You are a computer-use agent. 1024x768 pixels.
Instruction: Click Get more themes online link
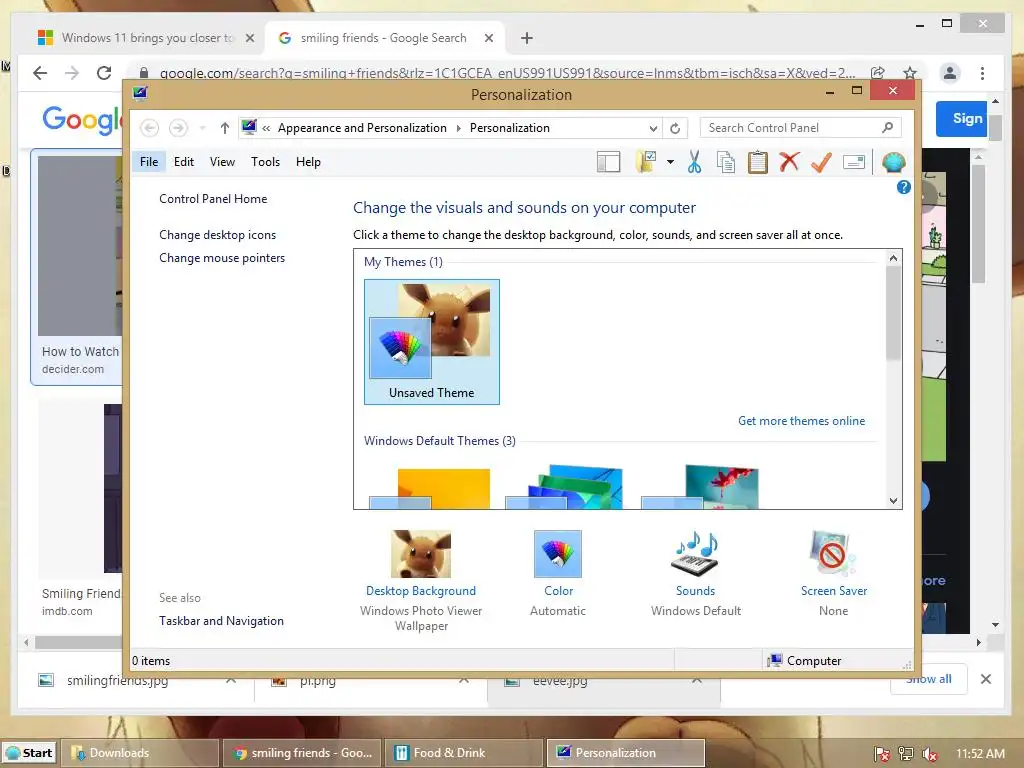801,421
